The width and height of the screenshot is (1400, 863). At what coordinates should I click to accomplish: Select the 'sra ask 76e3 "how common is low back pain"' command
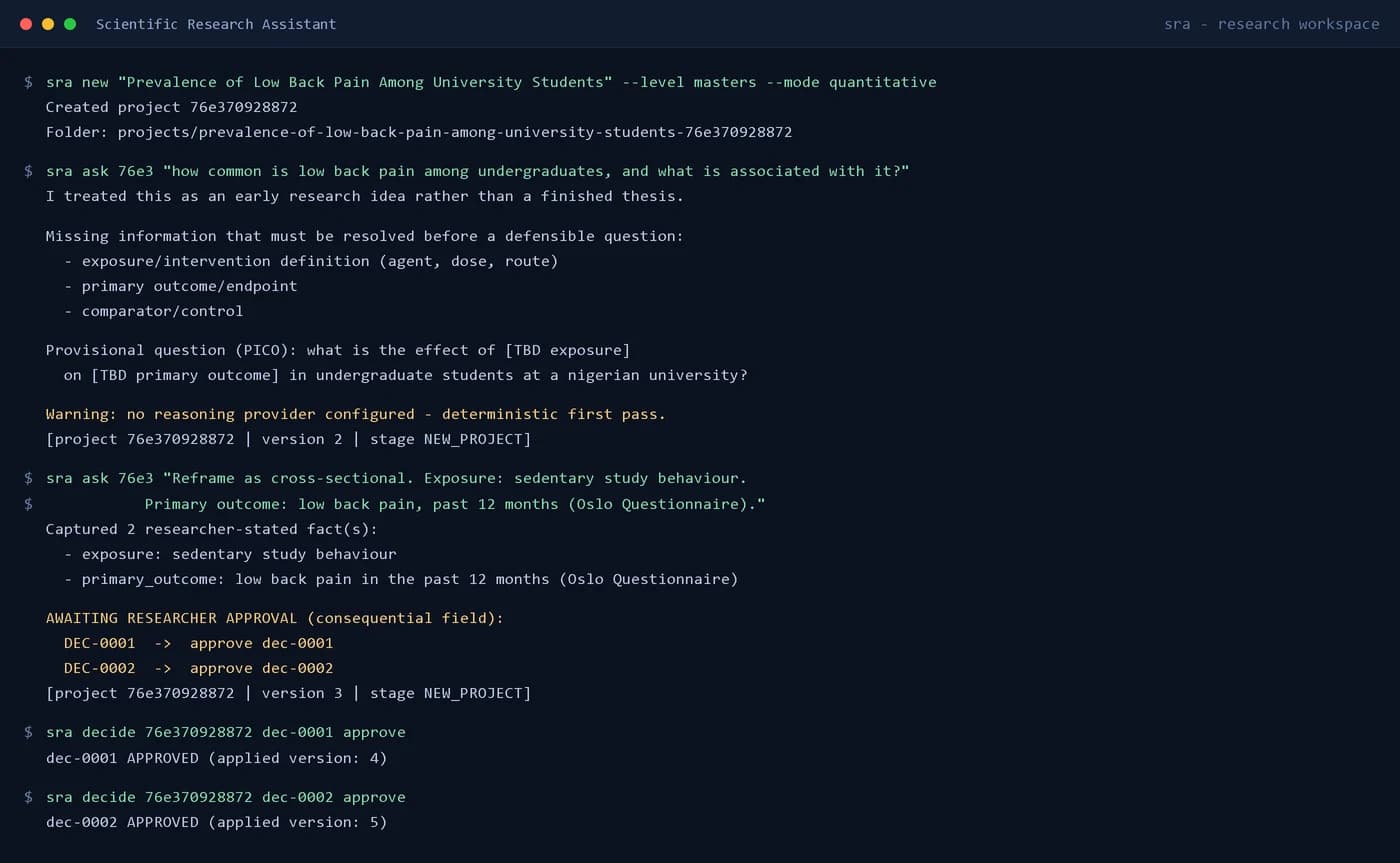pyautogui.click(x=478, y=171)
